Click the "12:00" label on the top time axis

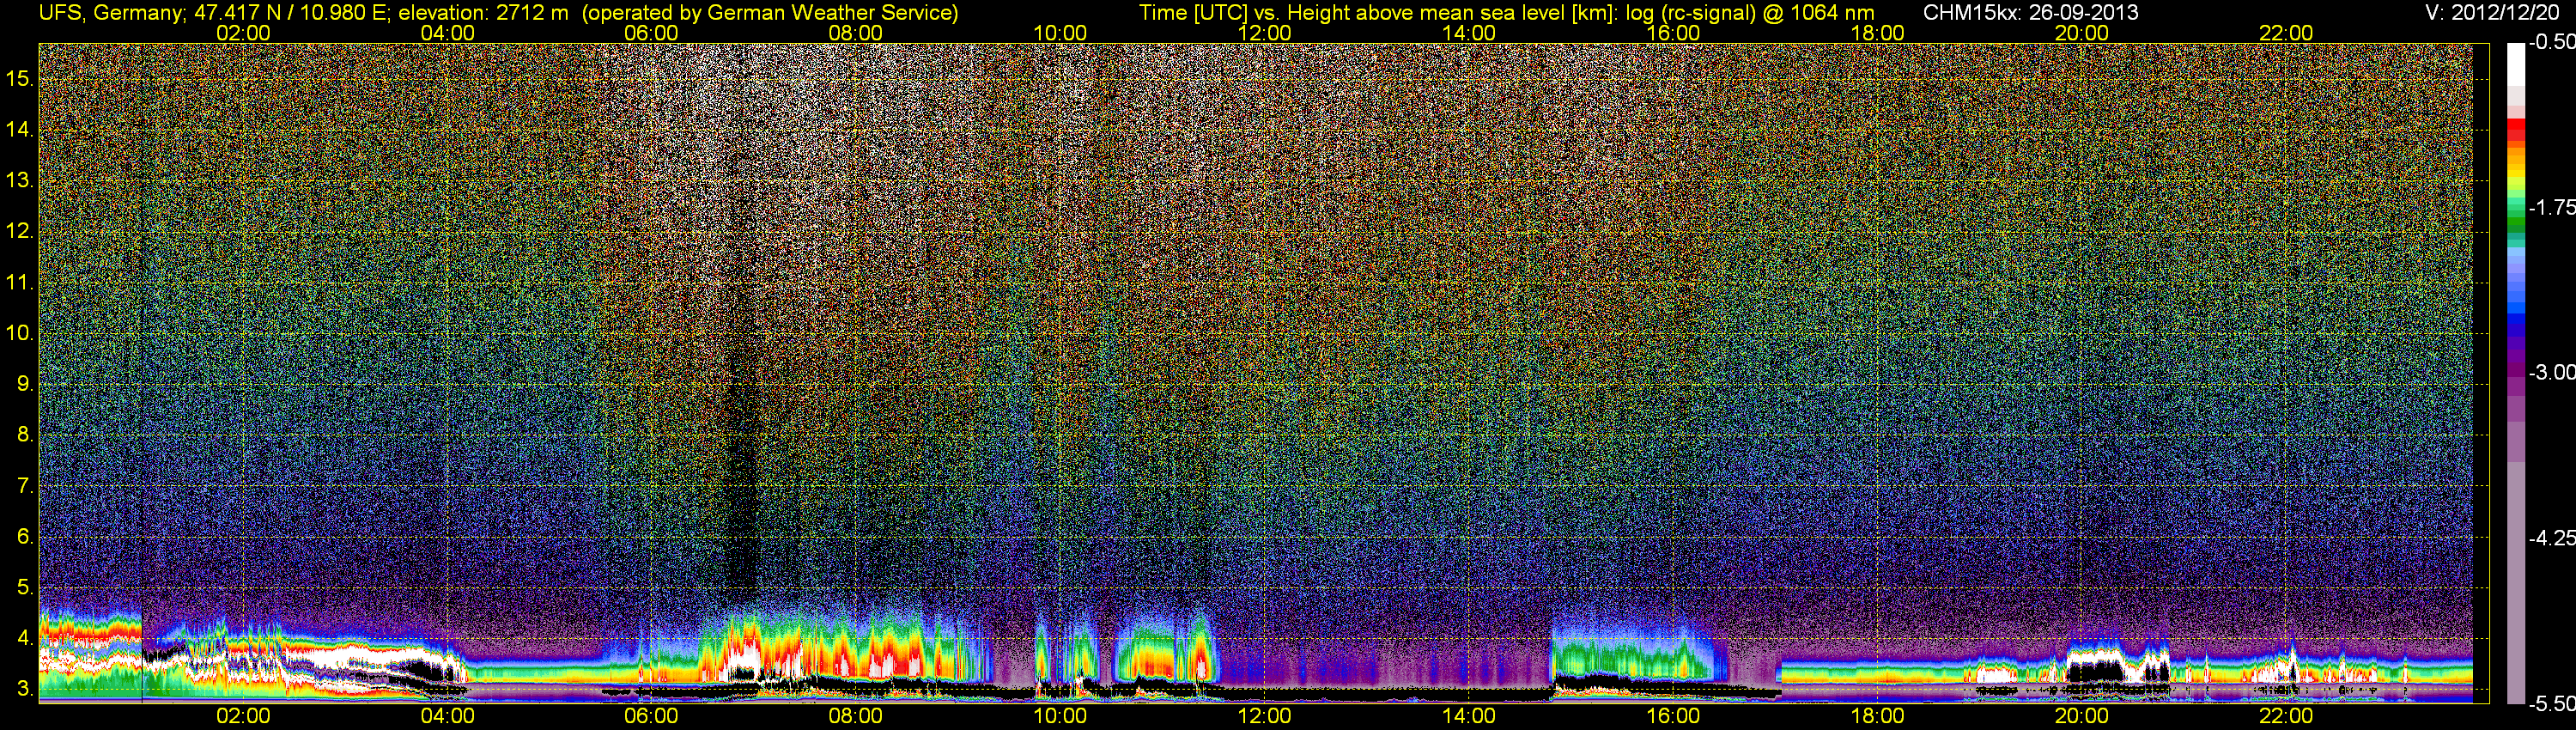1265,33
